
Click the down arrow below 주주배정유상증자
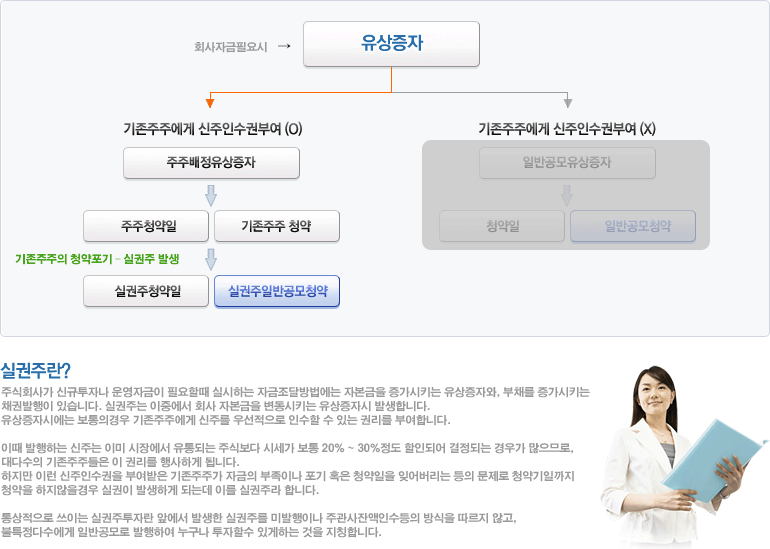(x=211, y=194)
